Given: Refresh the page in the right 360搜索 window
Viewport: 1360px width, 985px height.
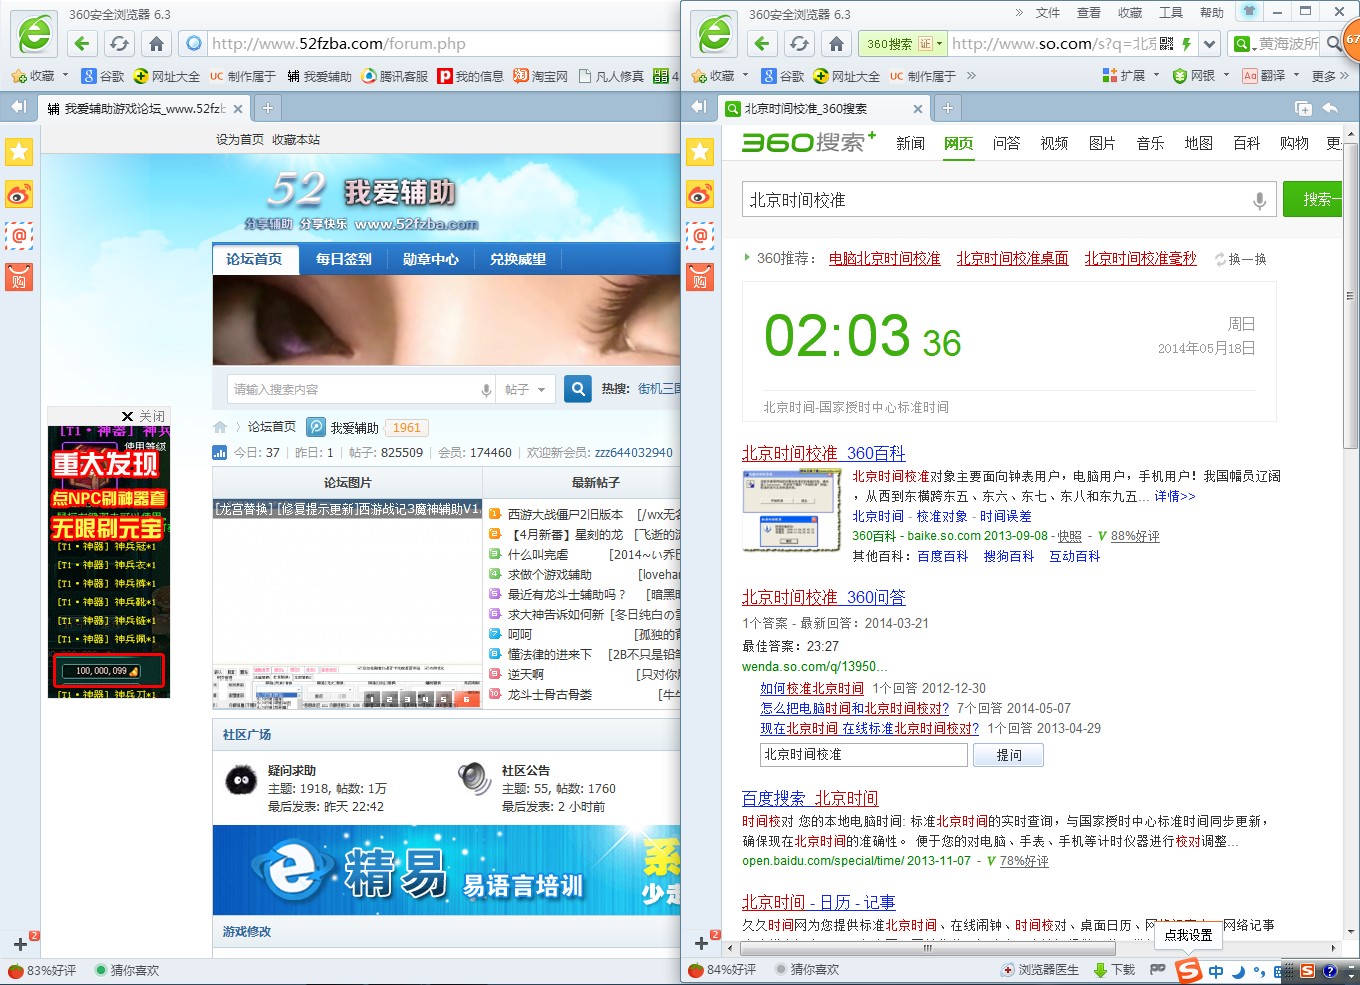Looking at the screenshot, I should (799, 43).
